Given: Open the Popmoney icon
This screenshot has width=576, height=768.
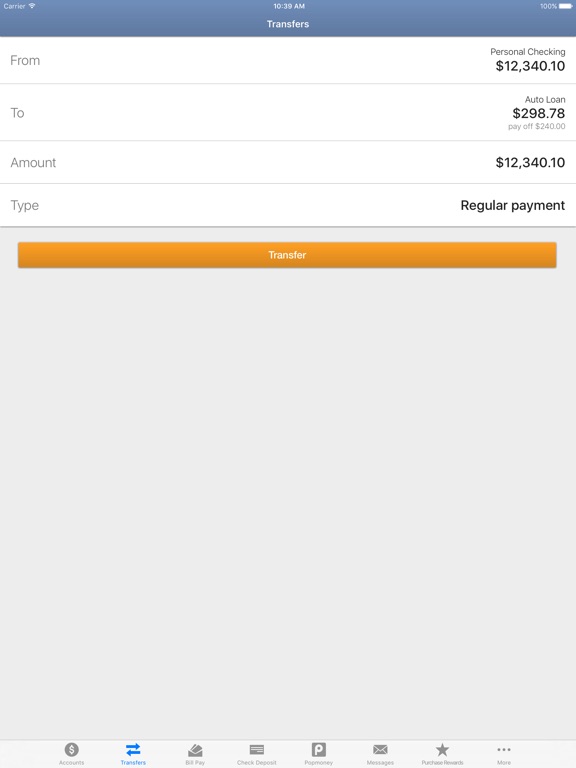Looking at the screenshot, I should click(x=318, y=749).
